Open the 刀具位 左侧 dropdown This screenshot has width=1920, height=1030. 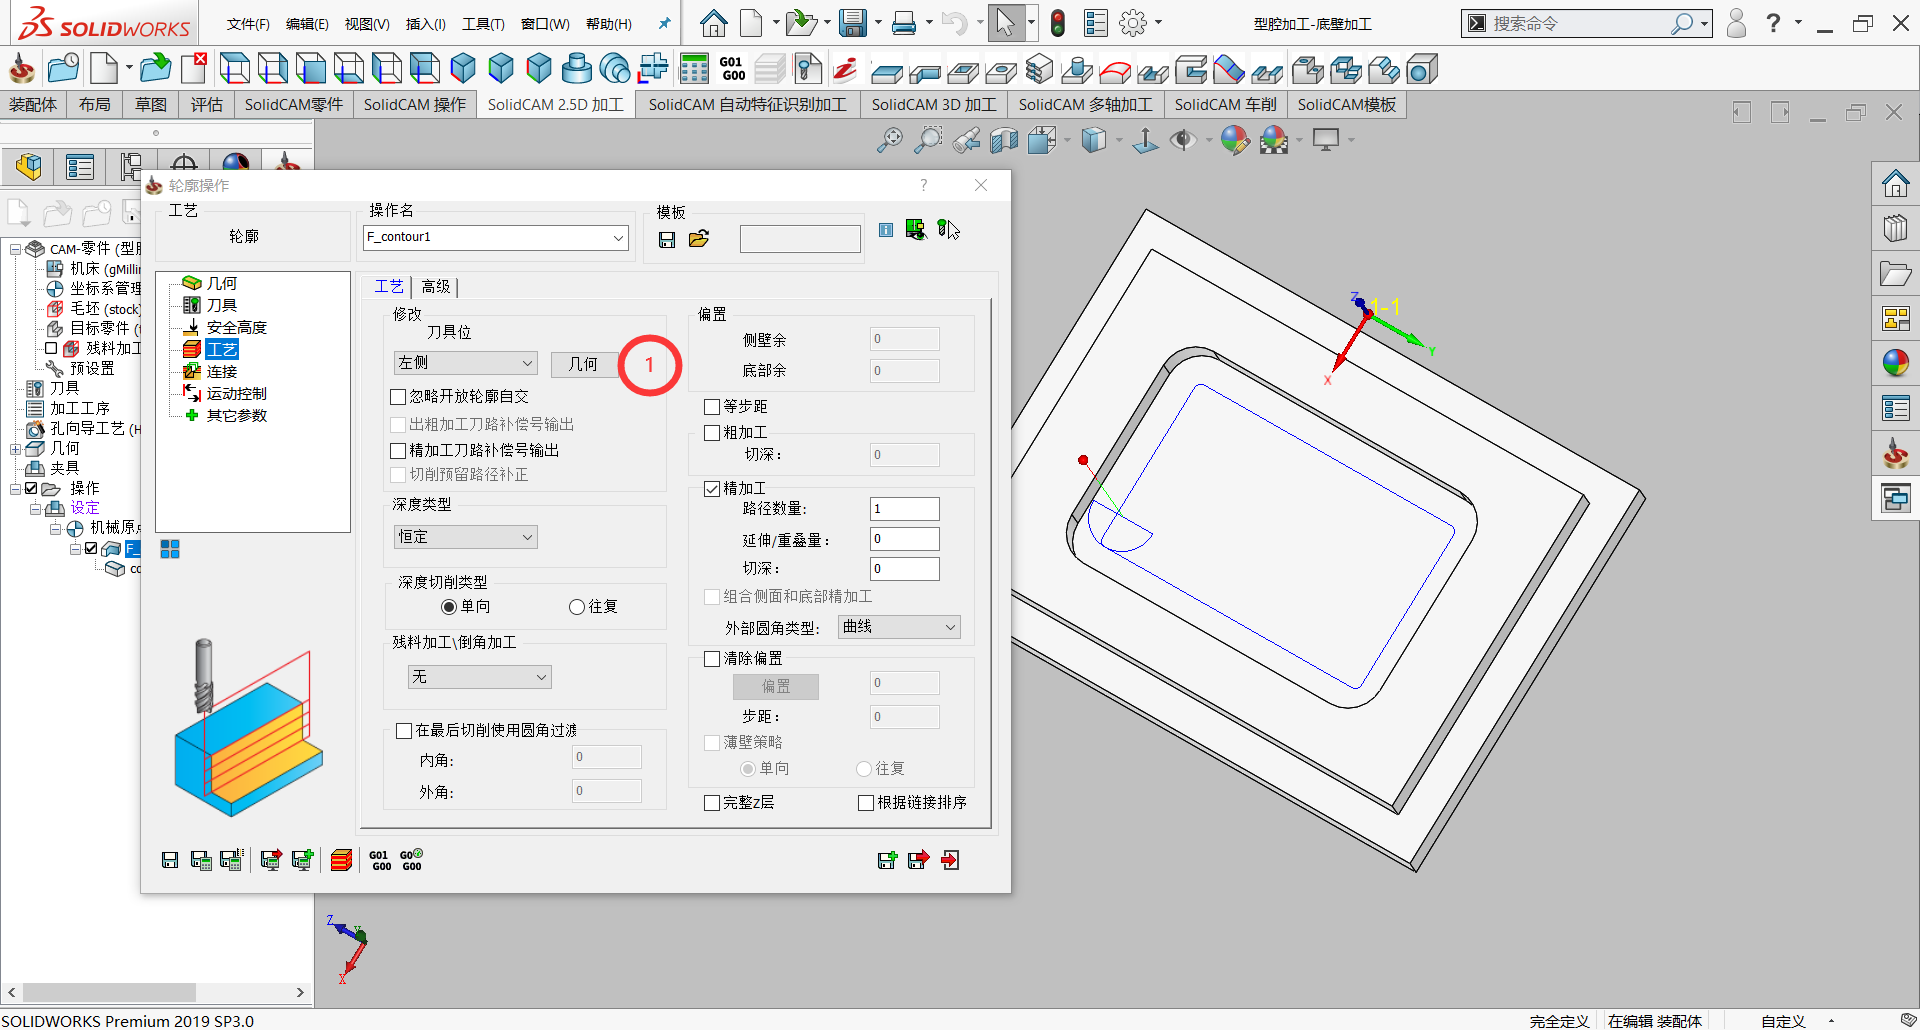point(466,363)
